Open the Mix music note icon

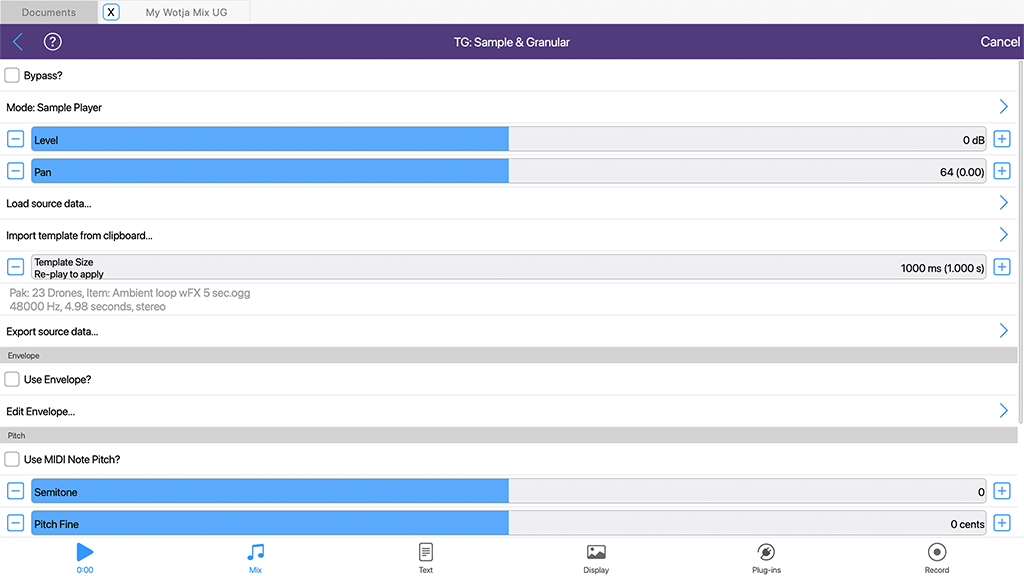[256, 553]
